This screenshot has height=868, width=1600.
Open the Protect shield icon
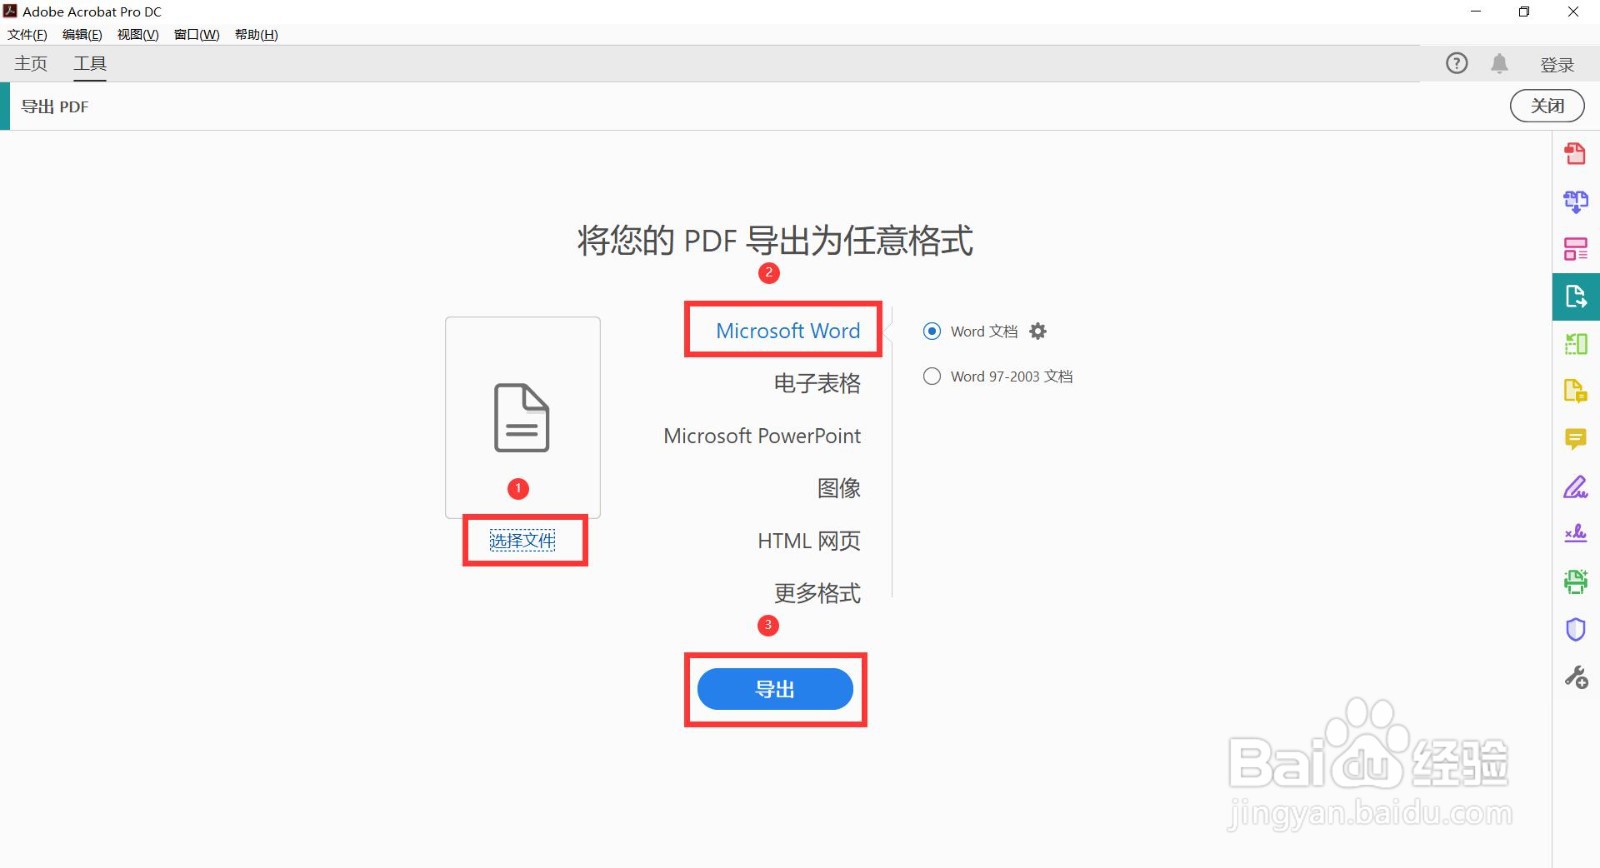click(x=1575, y=629)
